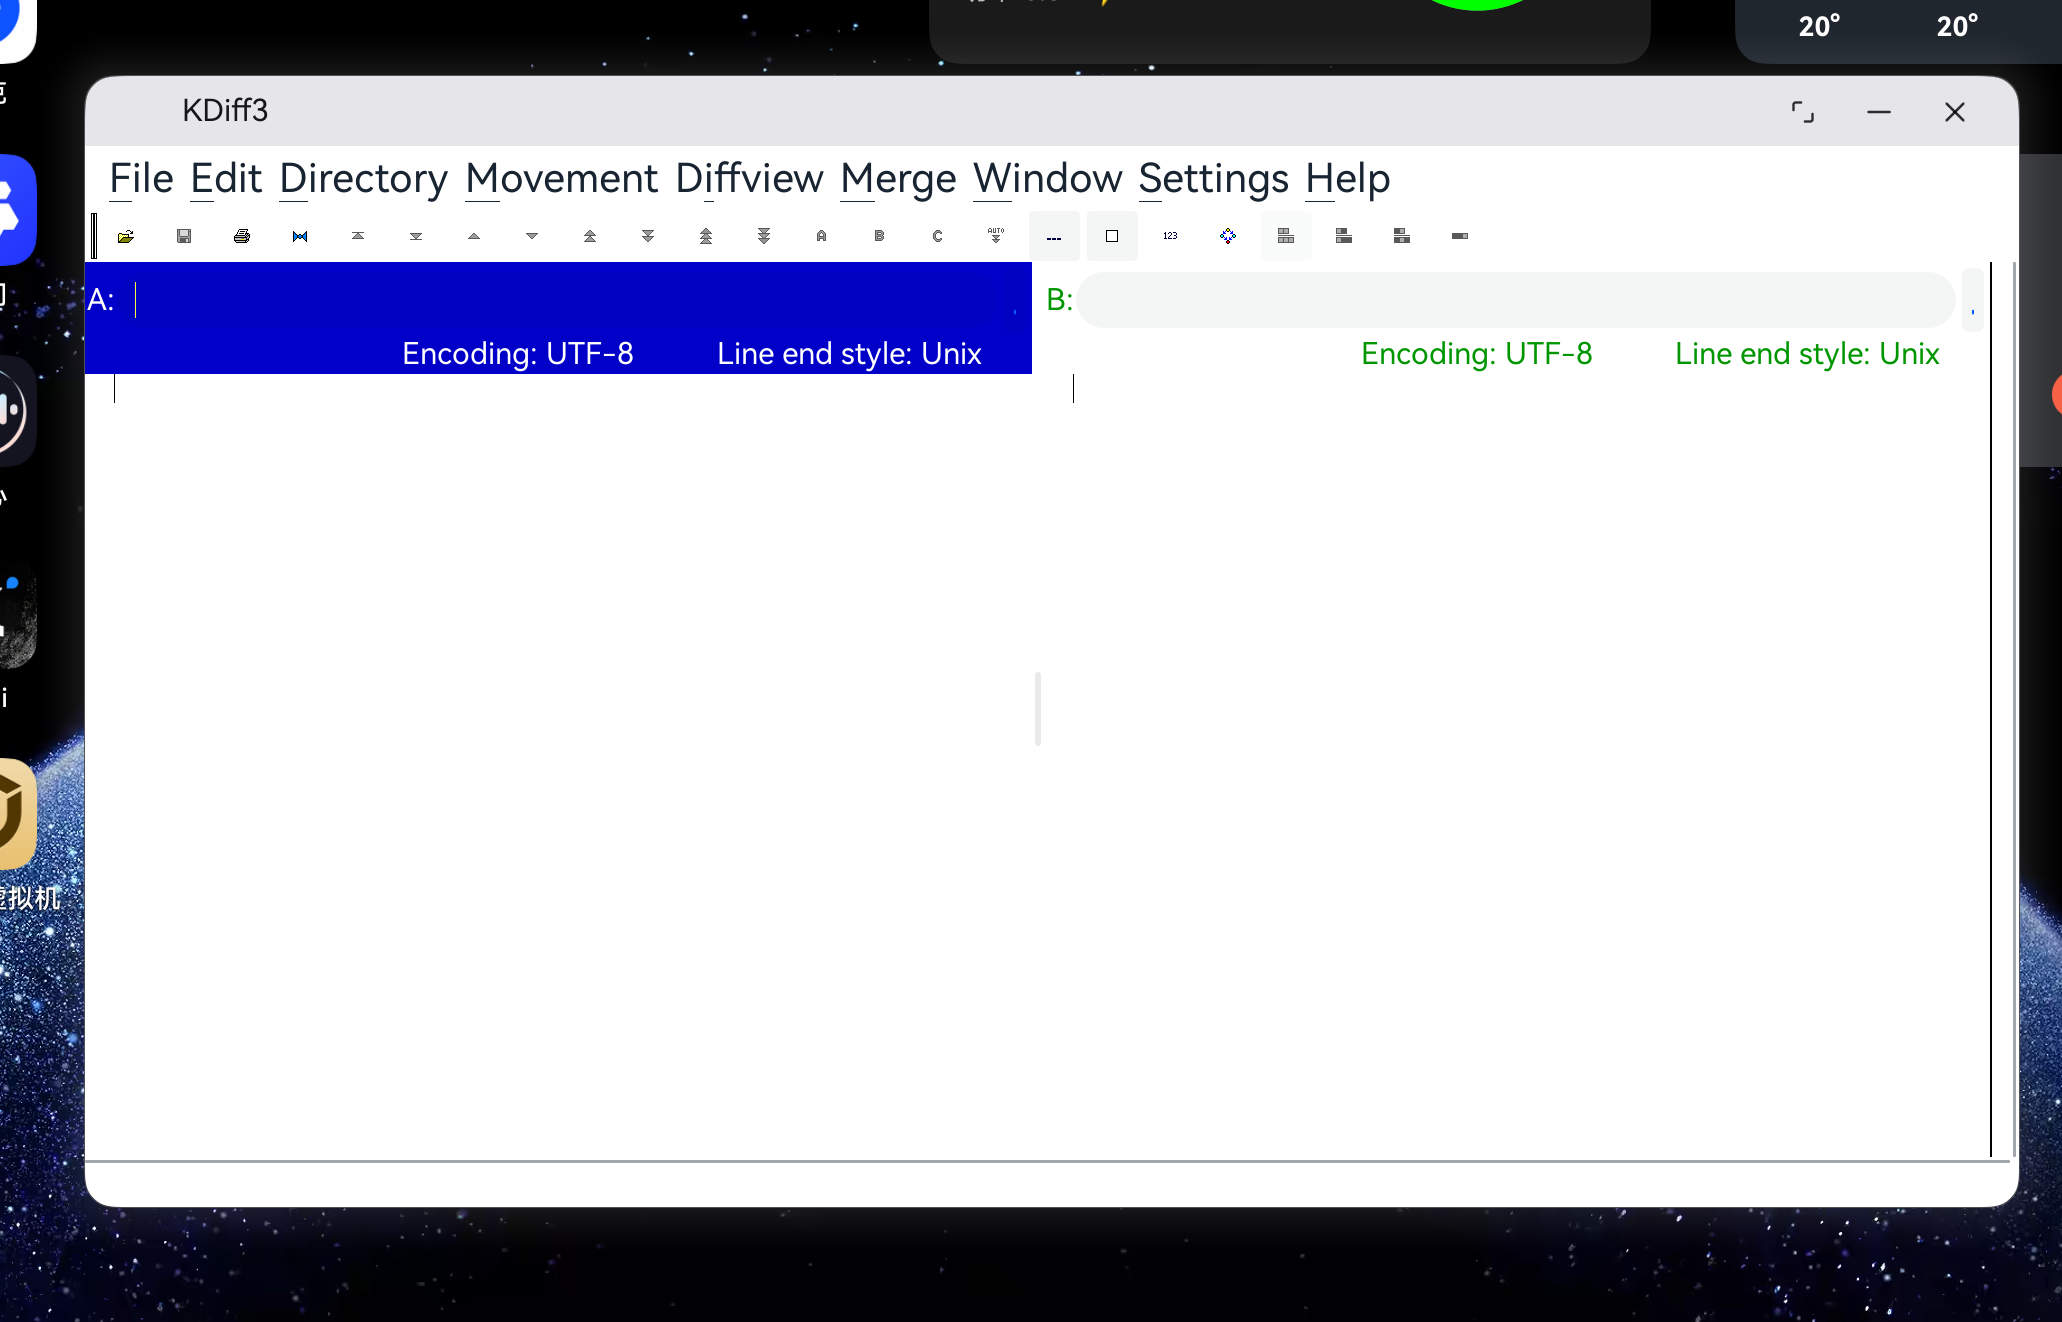Jump to the last delta icon
2062x1322 pixels.
pyautogui.click(x=416, y=236)
